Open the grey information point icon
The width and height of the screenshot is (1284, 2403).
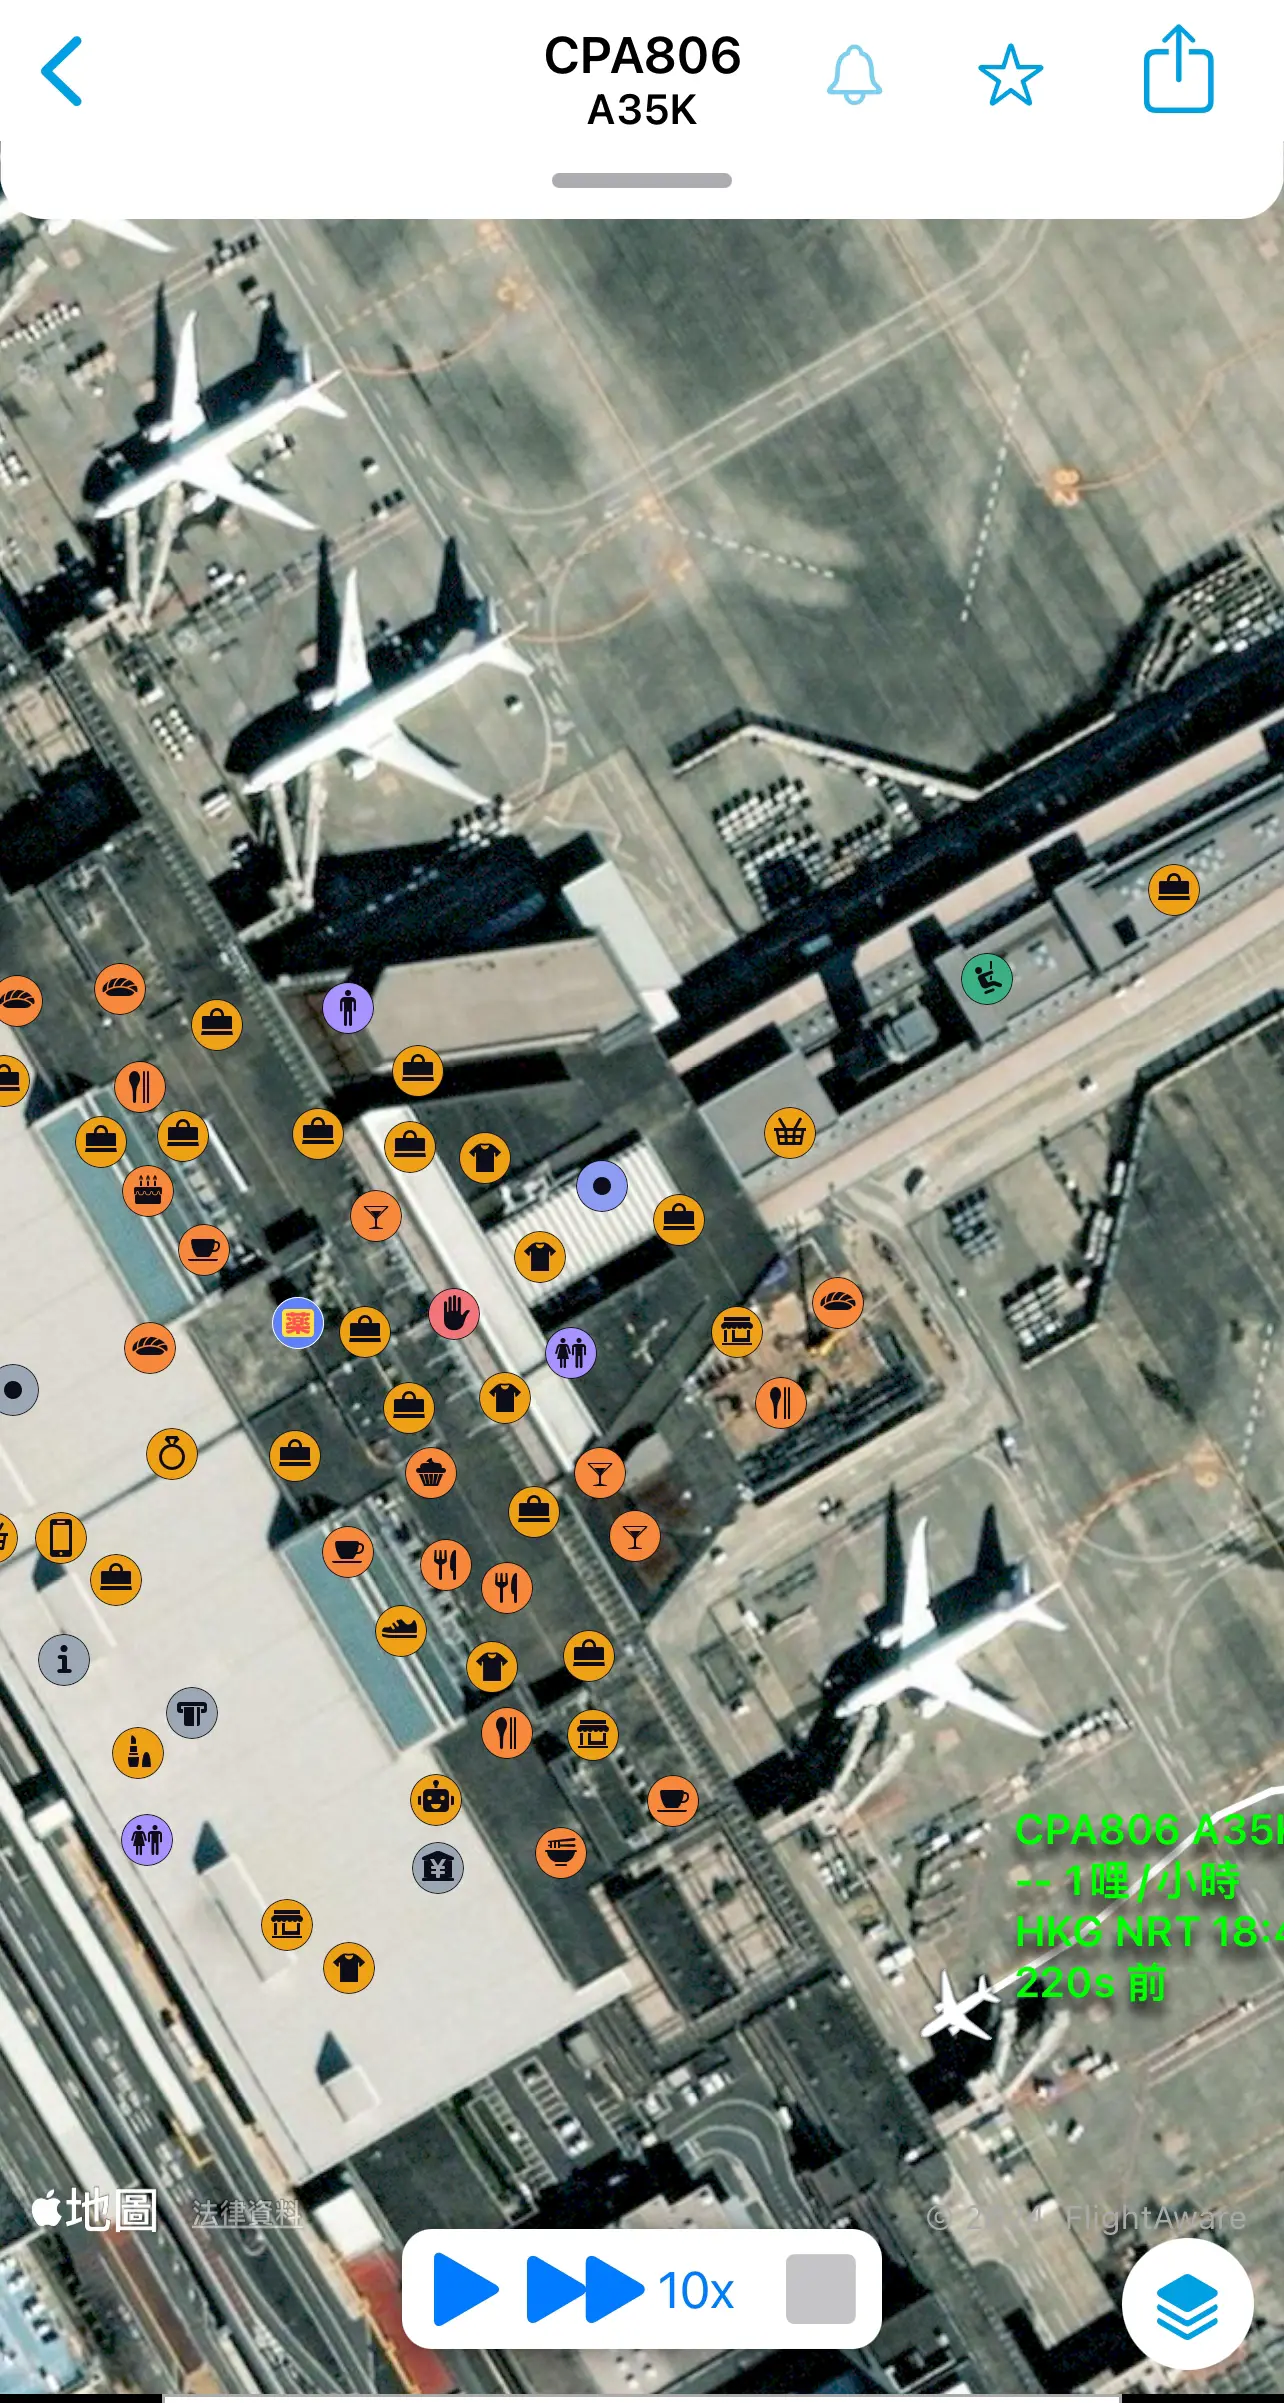tap(64, 1660)
